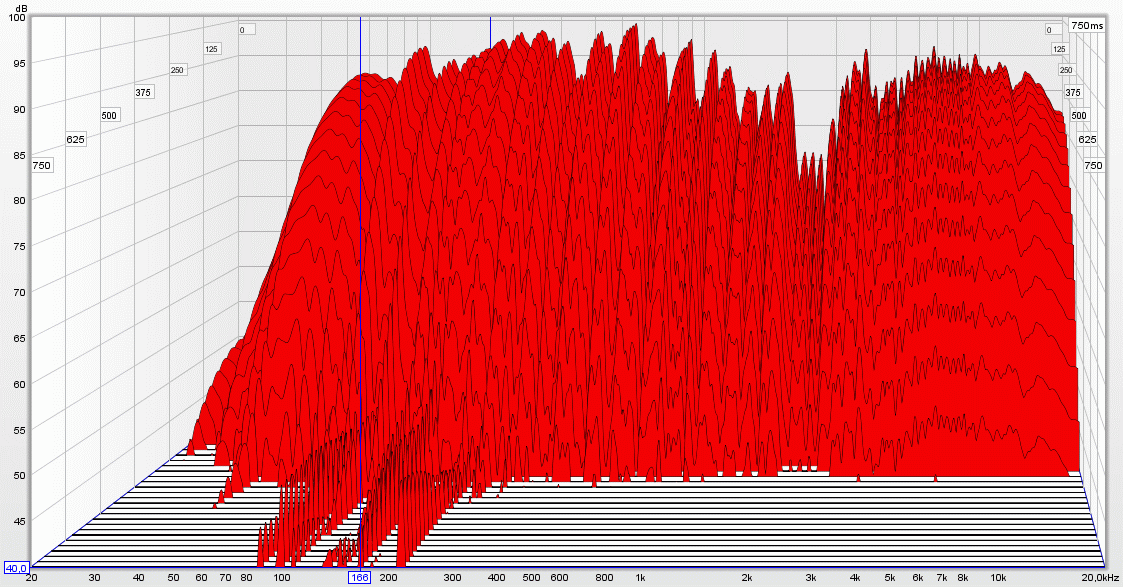Click the 250 label on the left time axis
Viewport: 1123px width, 587px height.
click(177, 70)
